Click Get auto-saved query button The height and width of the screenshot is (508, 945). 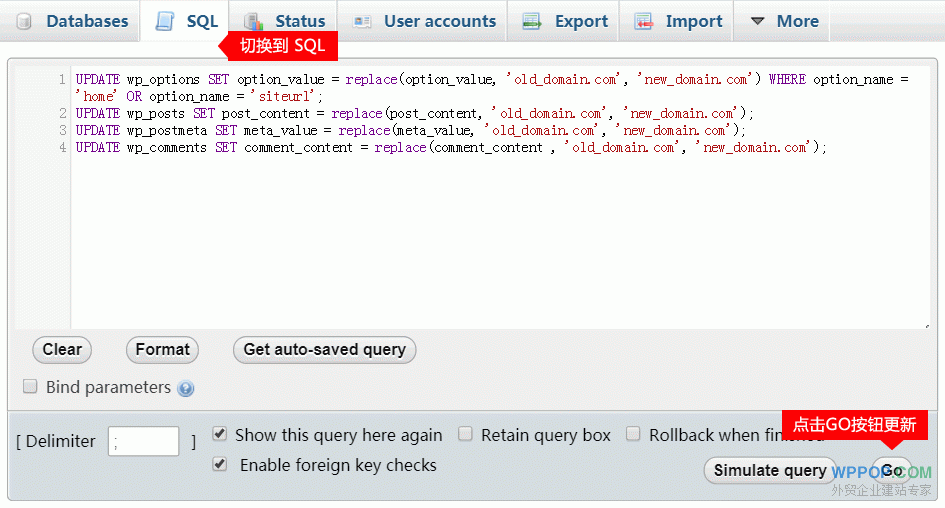click(324, 349)
